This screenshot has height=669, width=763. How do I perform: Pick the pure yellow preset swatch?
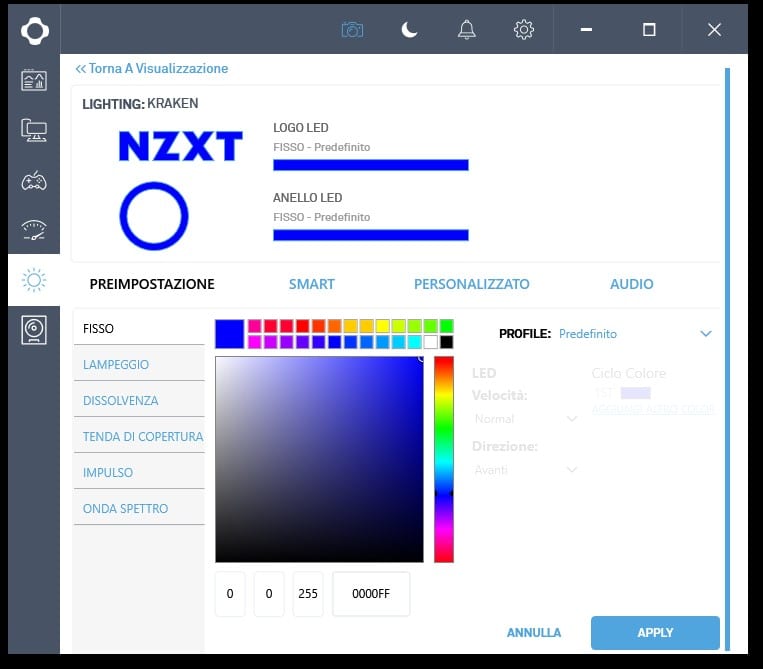tap(382, 325)
